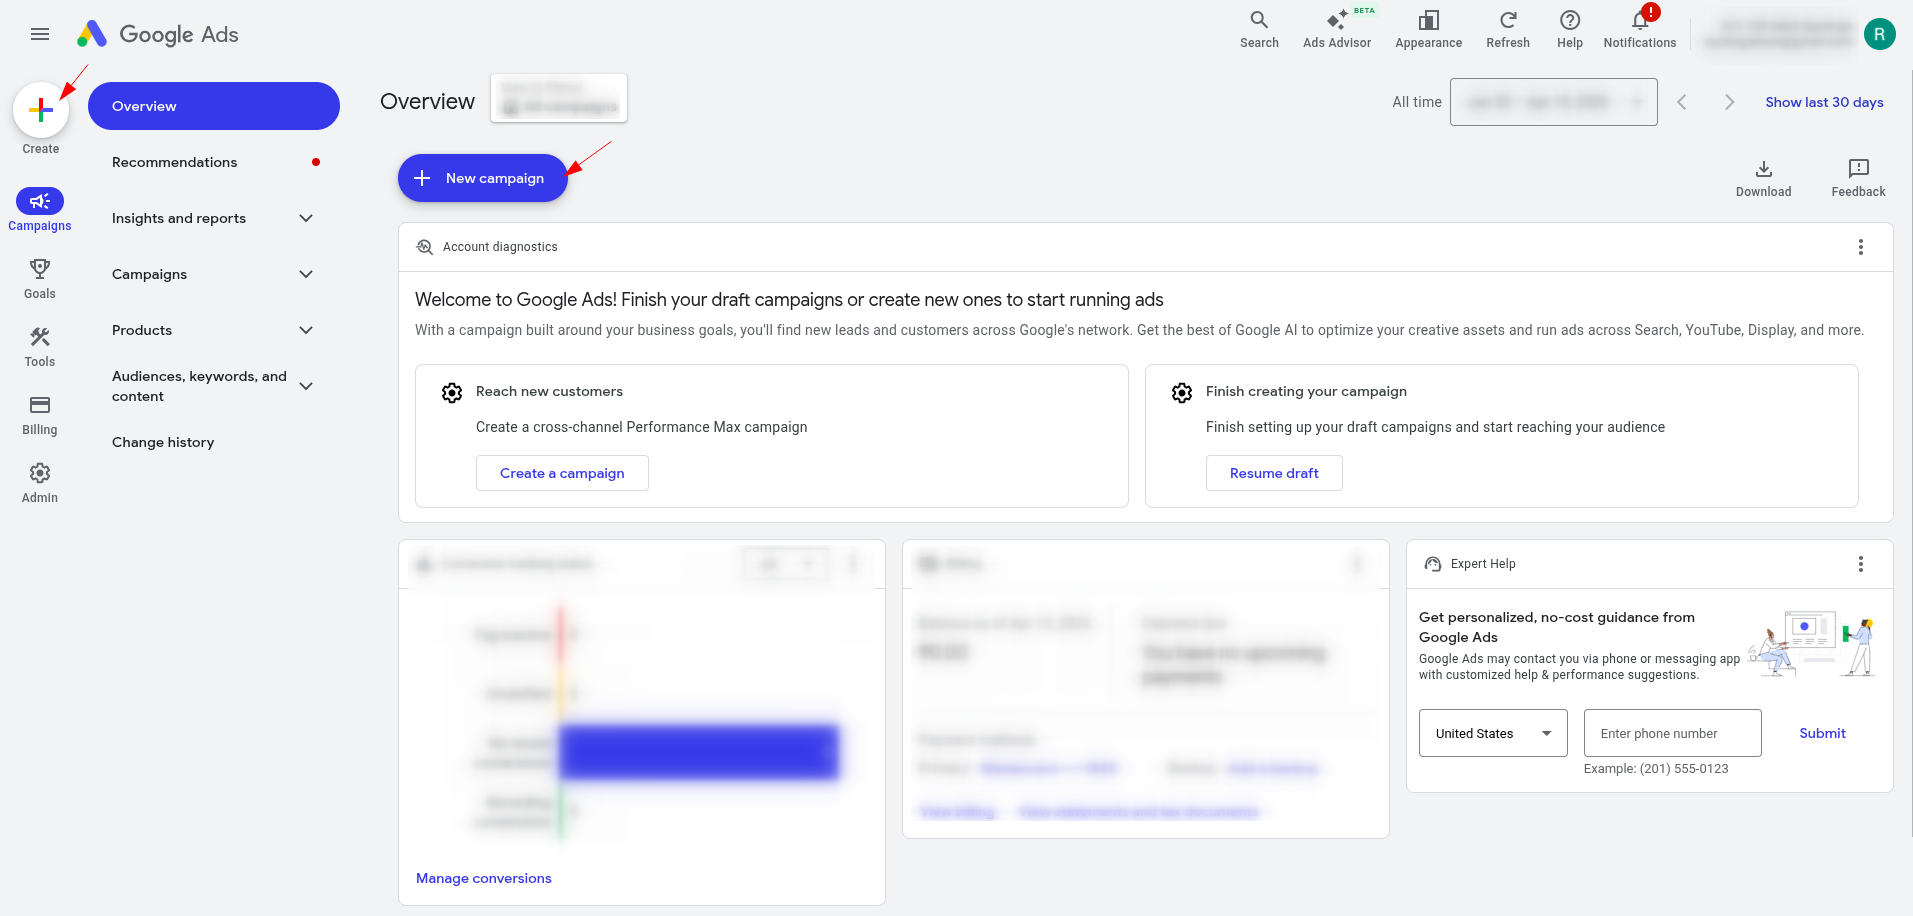Click the Overview page heading
This screenshot has width=1913, height=916.
[427, 102]
